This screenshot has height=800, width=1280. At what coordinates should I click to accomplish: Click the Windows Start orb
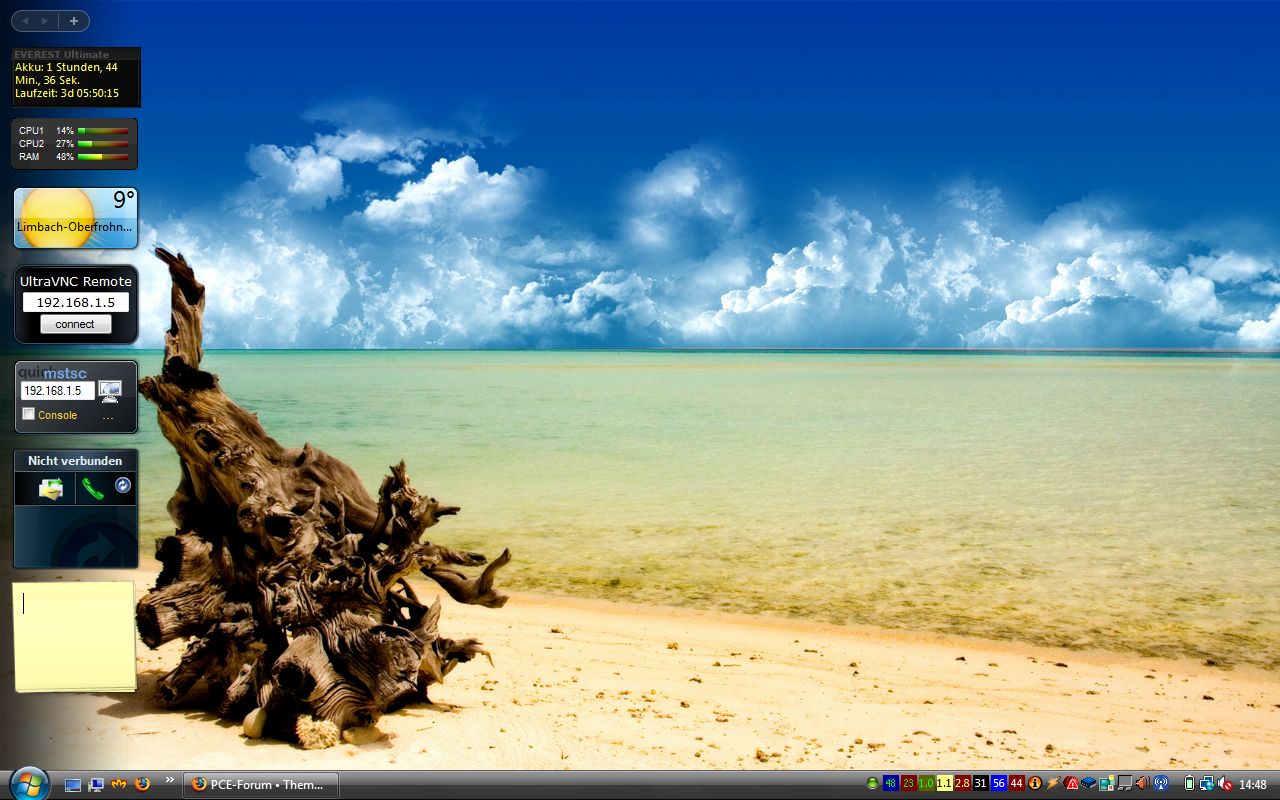tap(28, 783)
